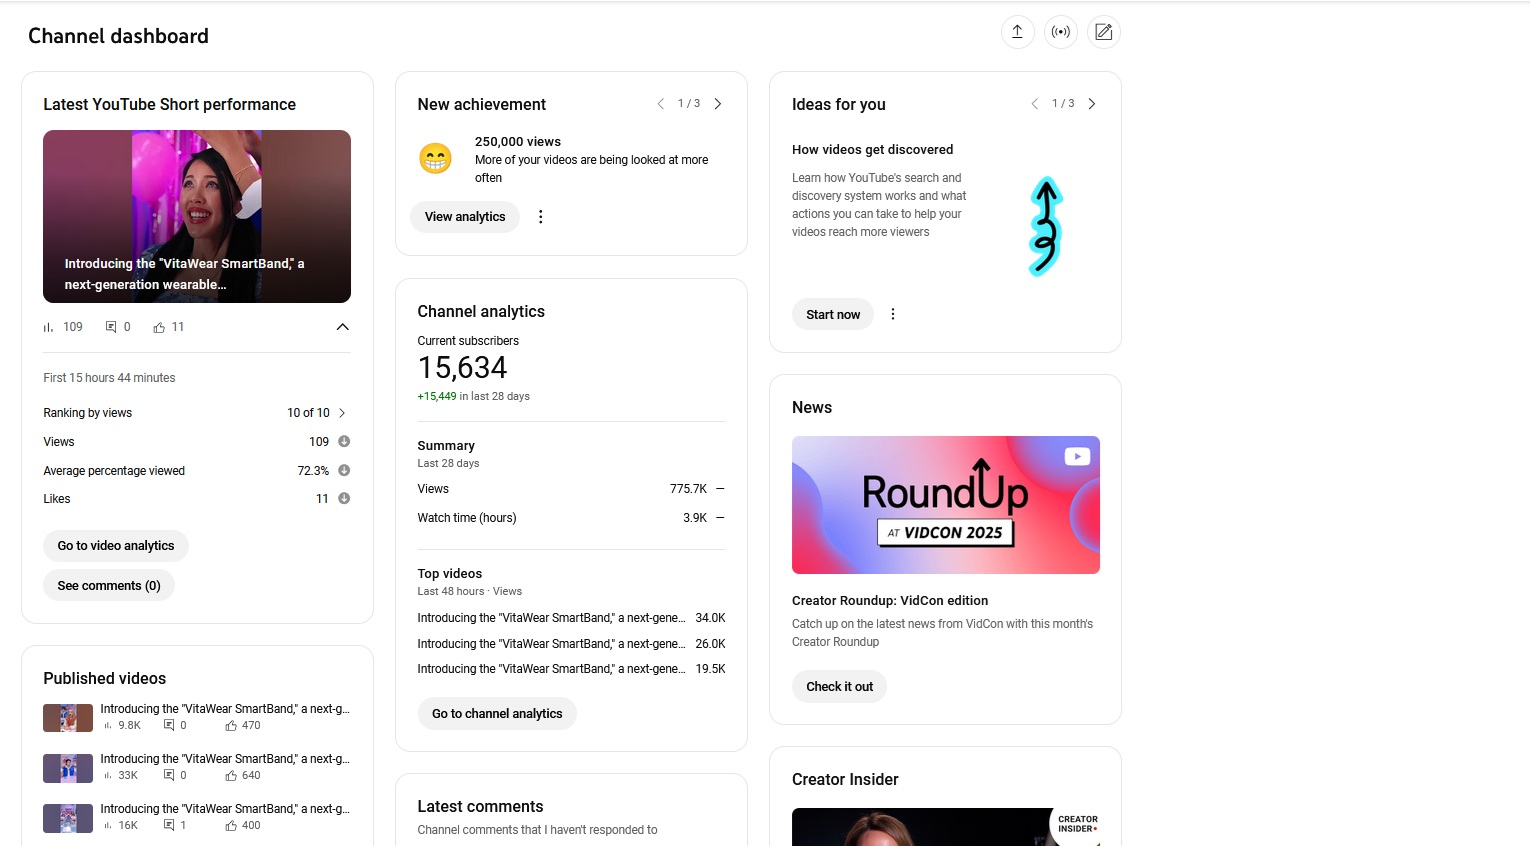
Task: Collapse the Short performance details chevron
Action: [x=342, y=327]
